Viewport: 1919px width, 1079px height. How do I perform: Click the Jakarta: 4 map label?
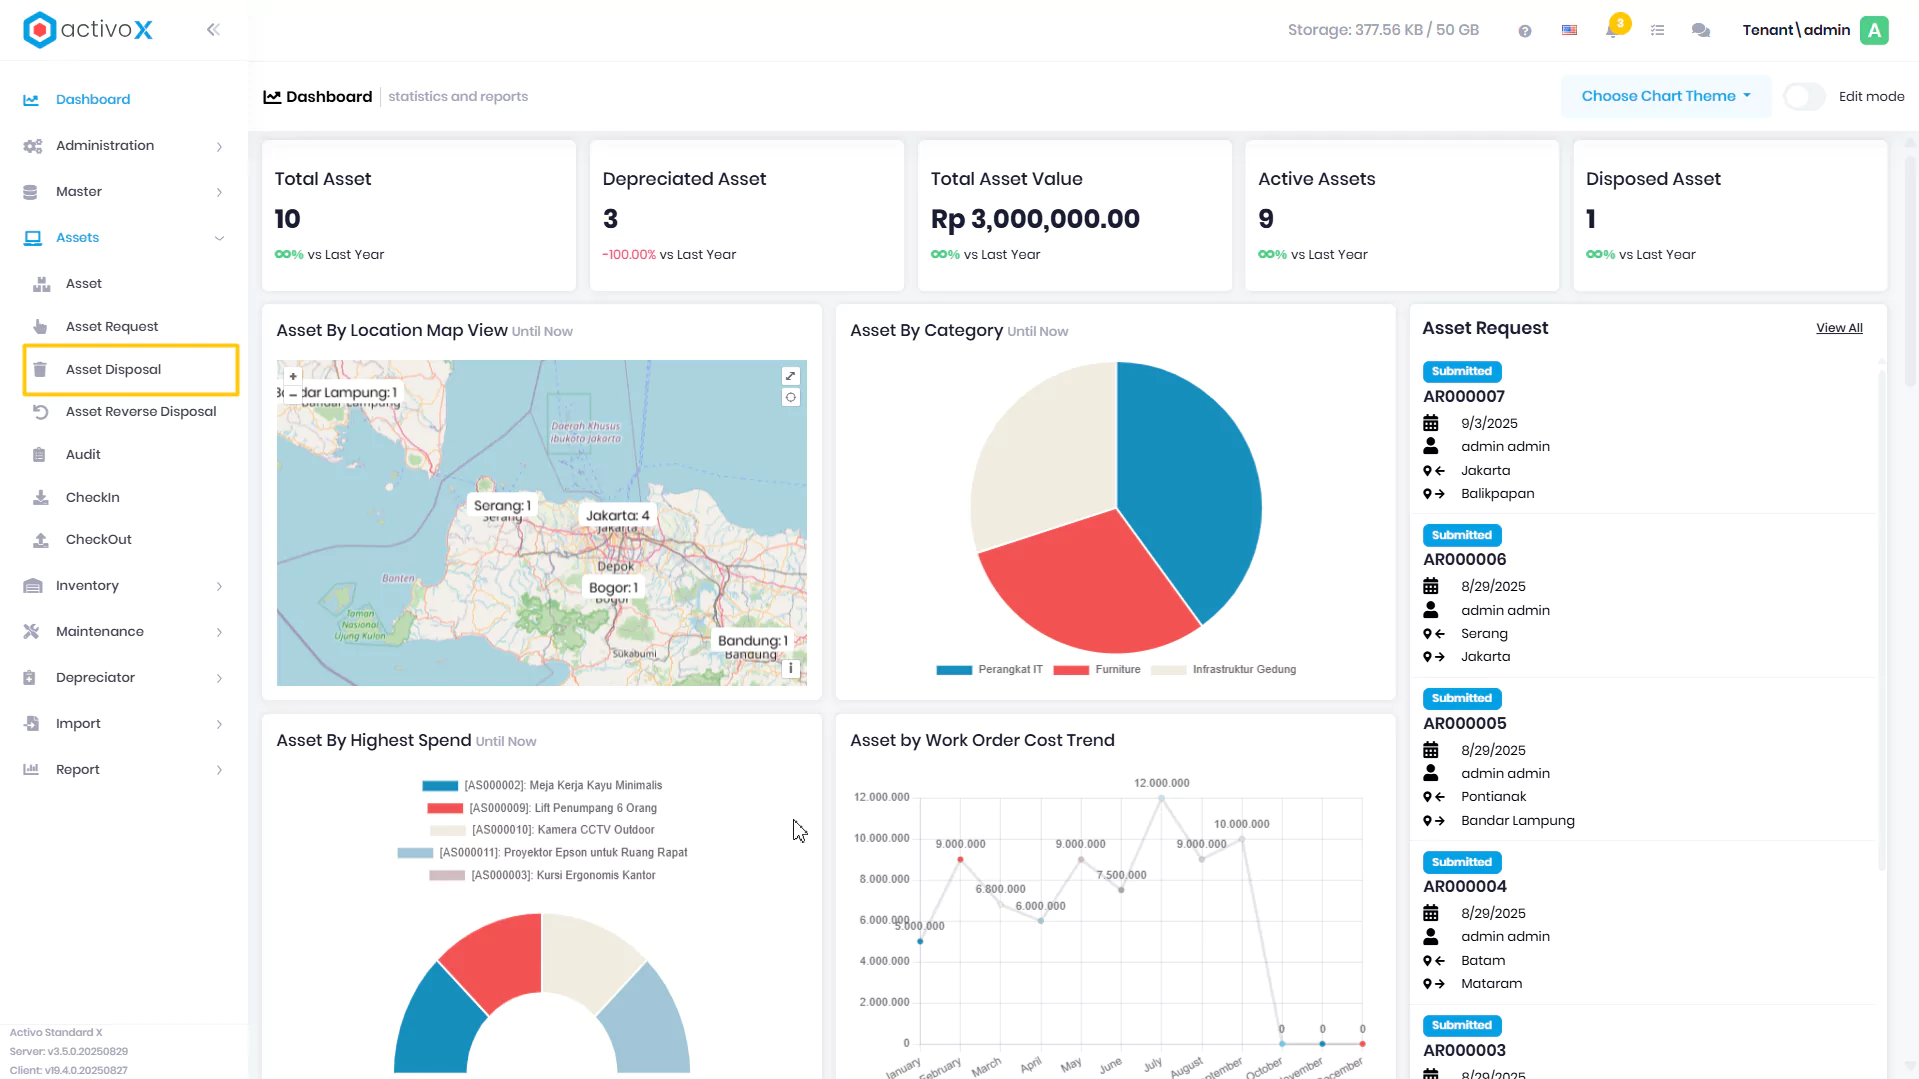point(617,516)
